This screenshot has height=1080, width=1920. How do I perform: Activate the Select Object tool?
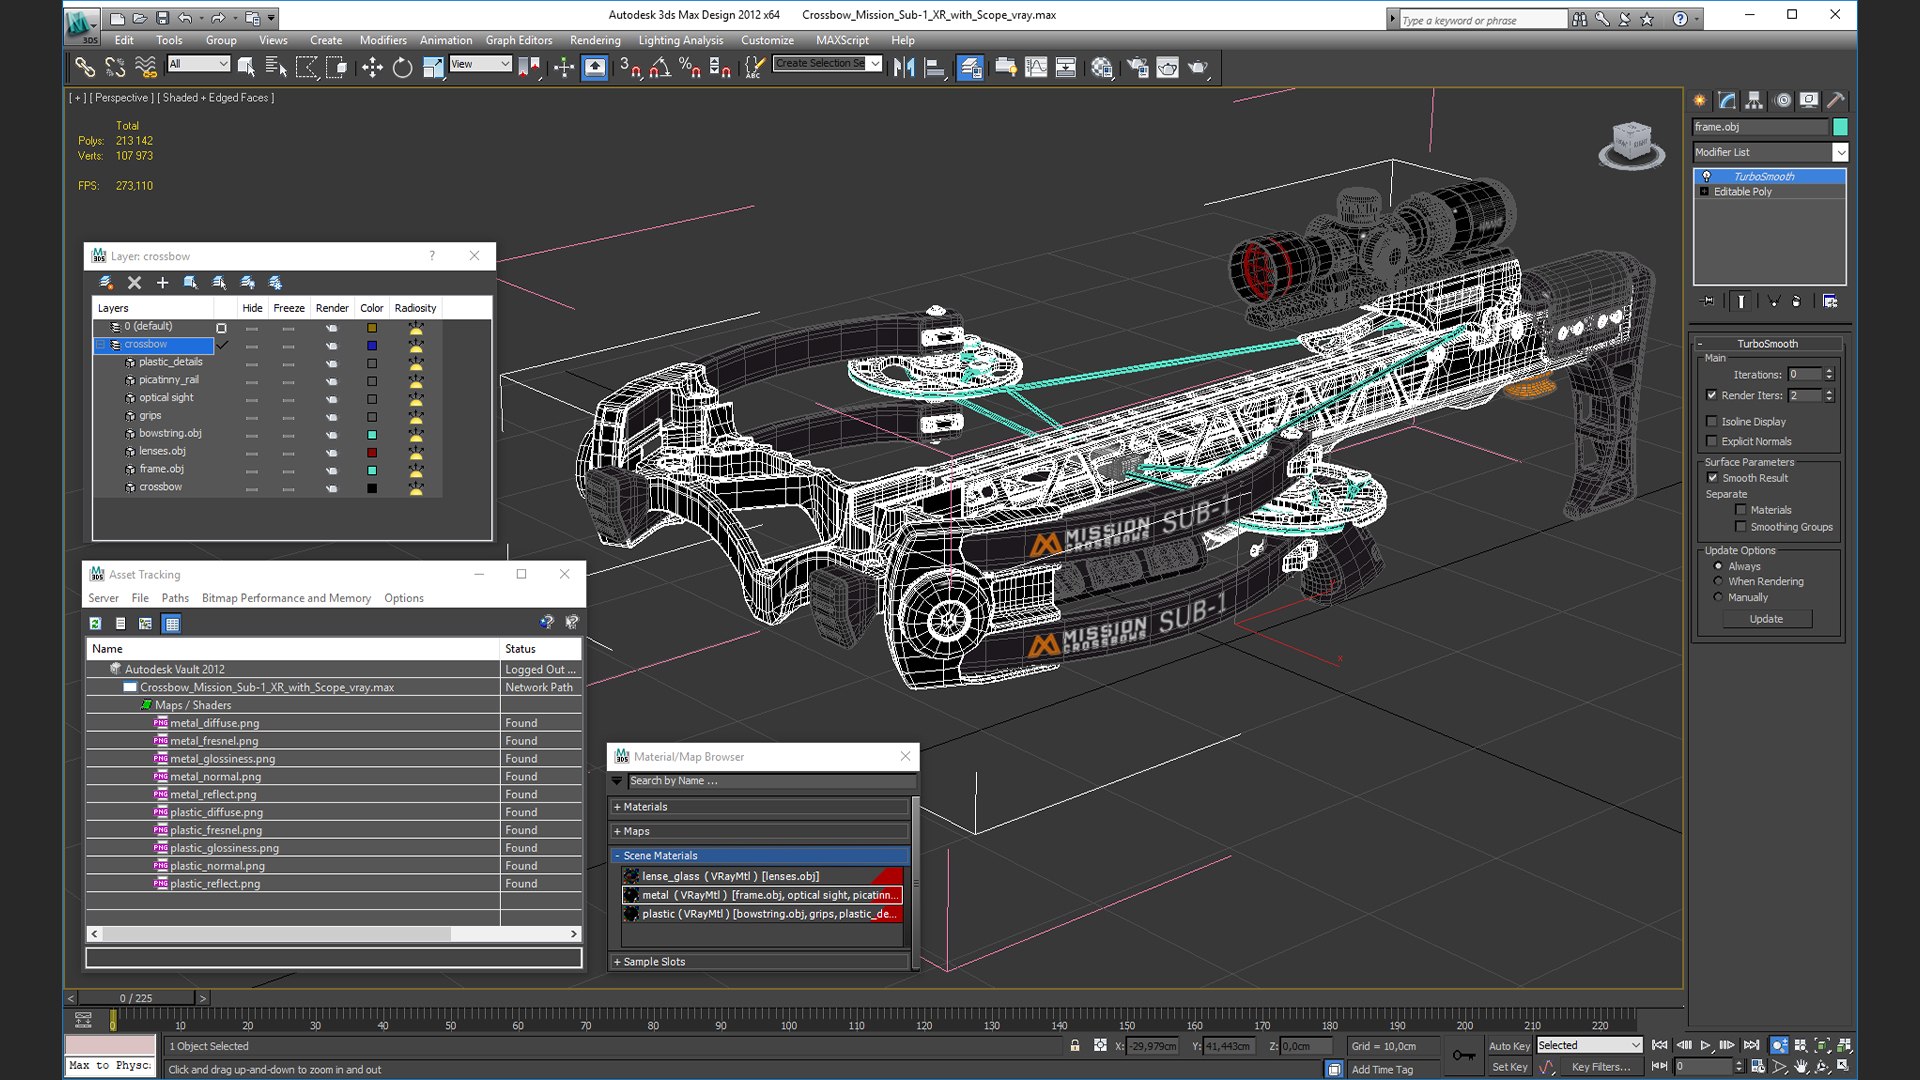point(246,67)
